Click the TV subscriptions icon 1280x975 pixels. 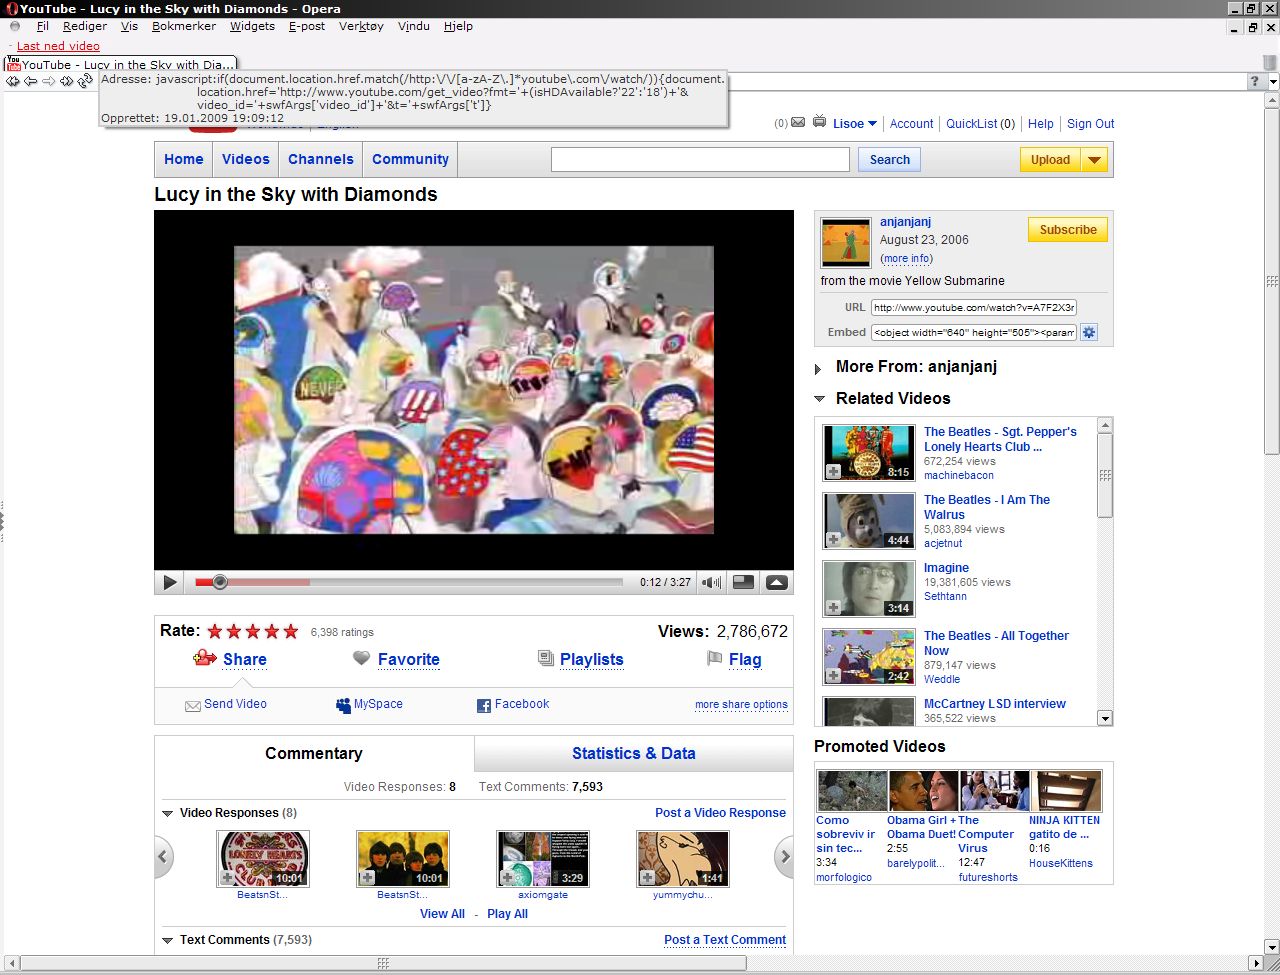tap(820, 123)
